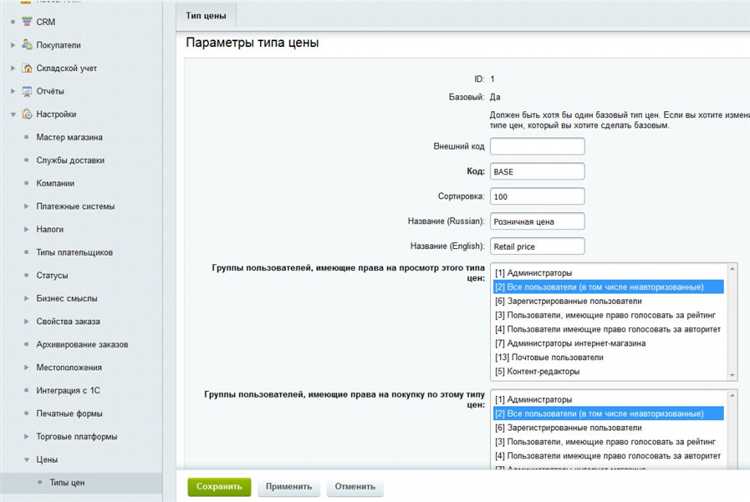Select [2] Все пользователи in view-rights list
750x502 pixels.
coord(608,287)
